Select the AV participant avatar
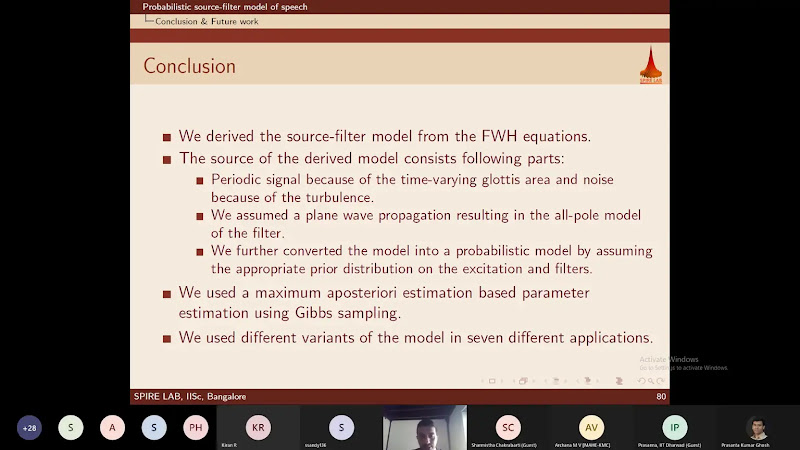This screenshot has height=450, width=800. [591, 428]
